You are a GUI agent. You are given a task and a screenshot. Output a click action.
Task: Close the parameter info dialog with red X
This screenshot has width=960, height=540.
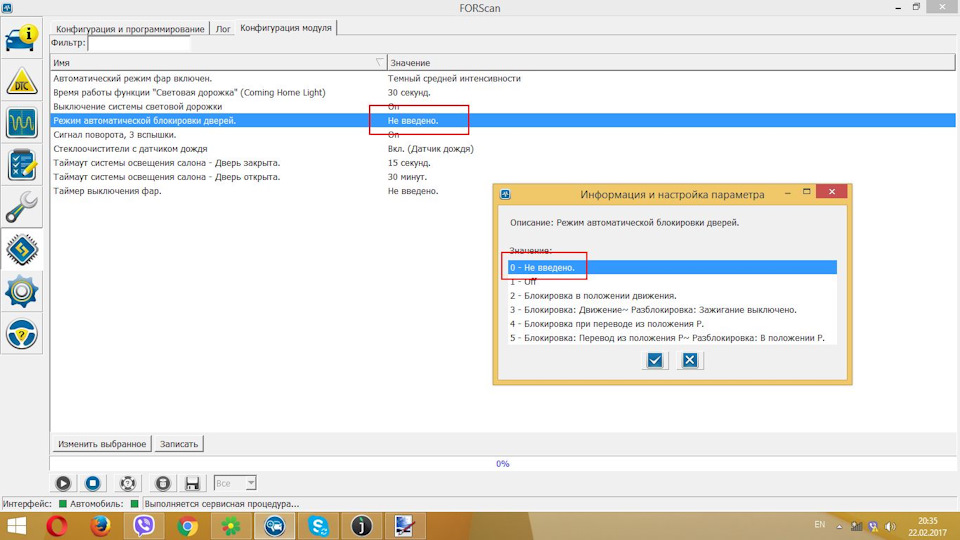point(831,192)
